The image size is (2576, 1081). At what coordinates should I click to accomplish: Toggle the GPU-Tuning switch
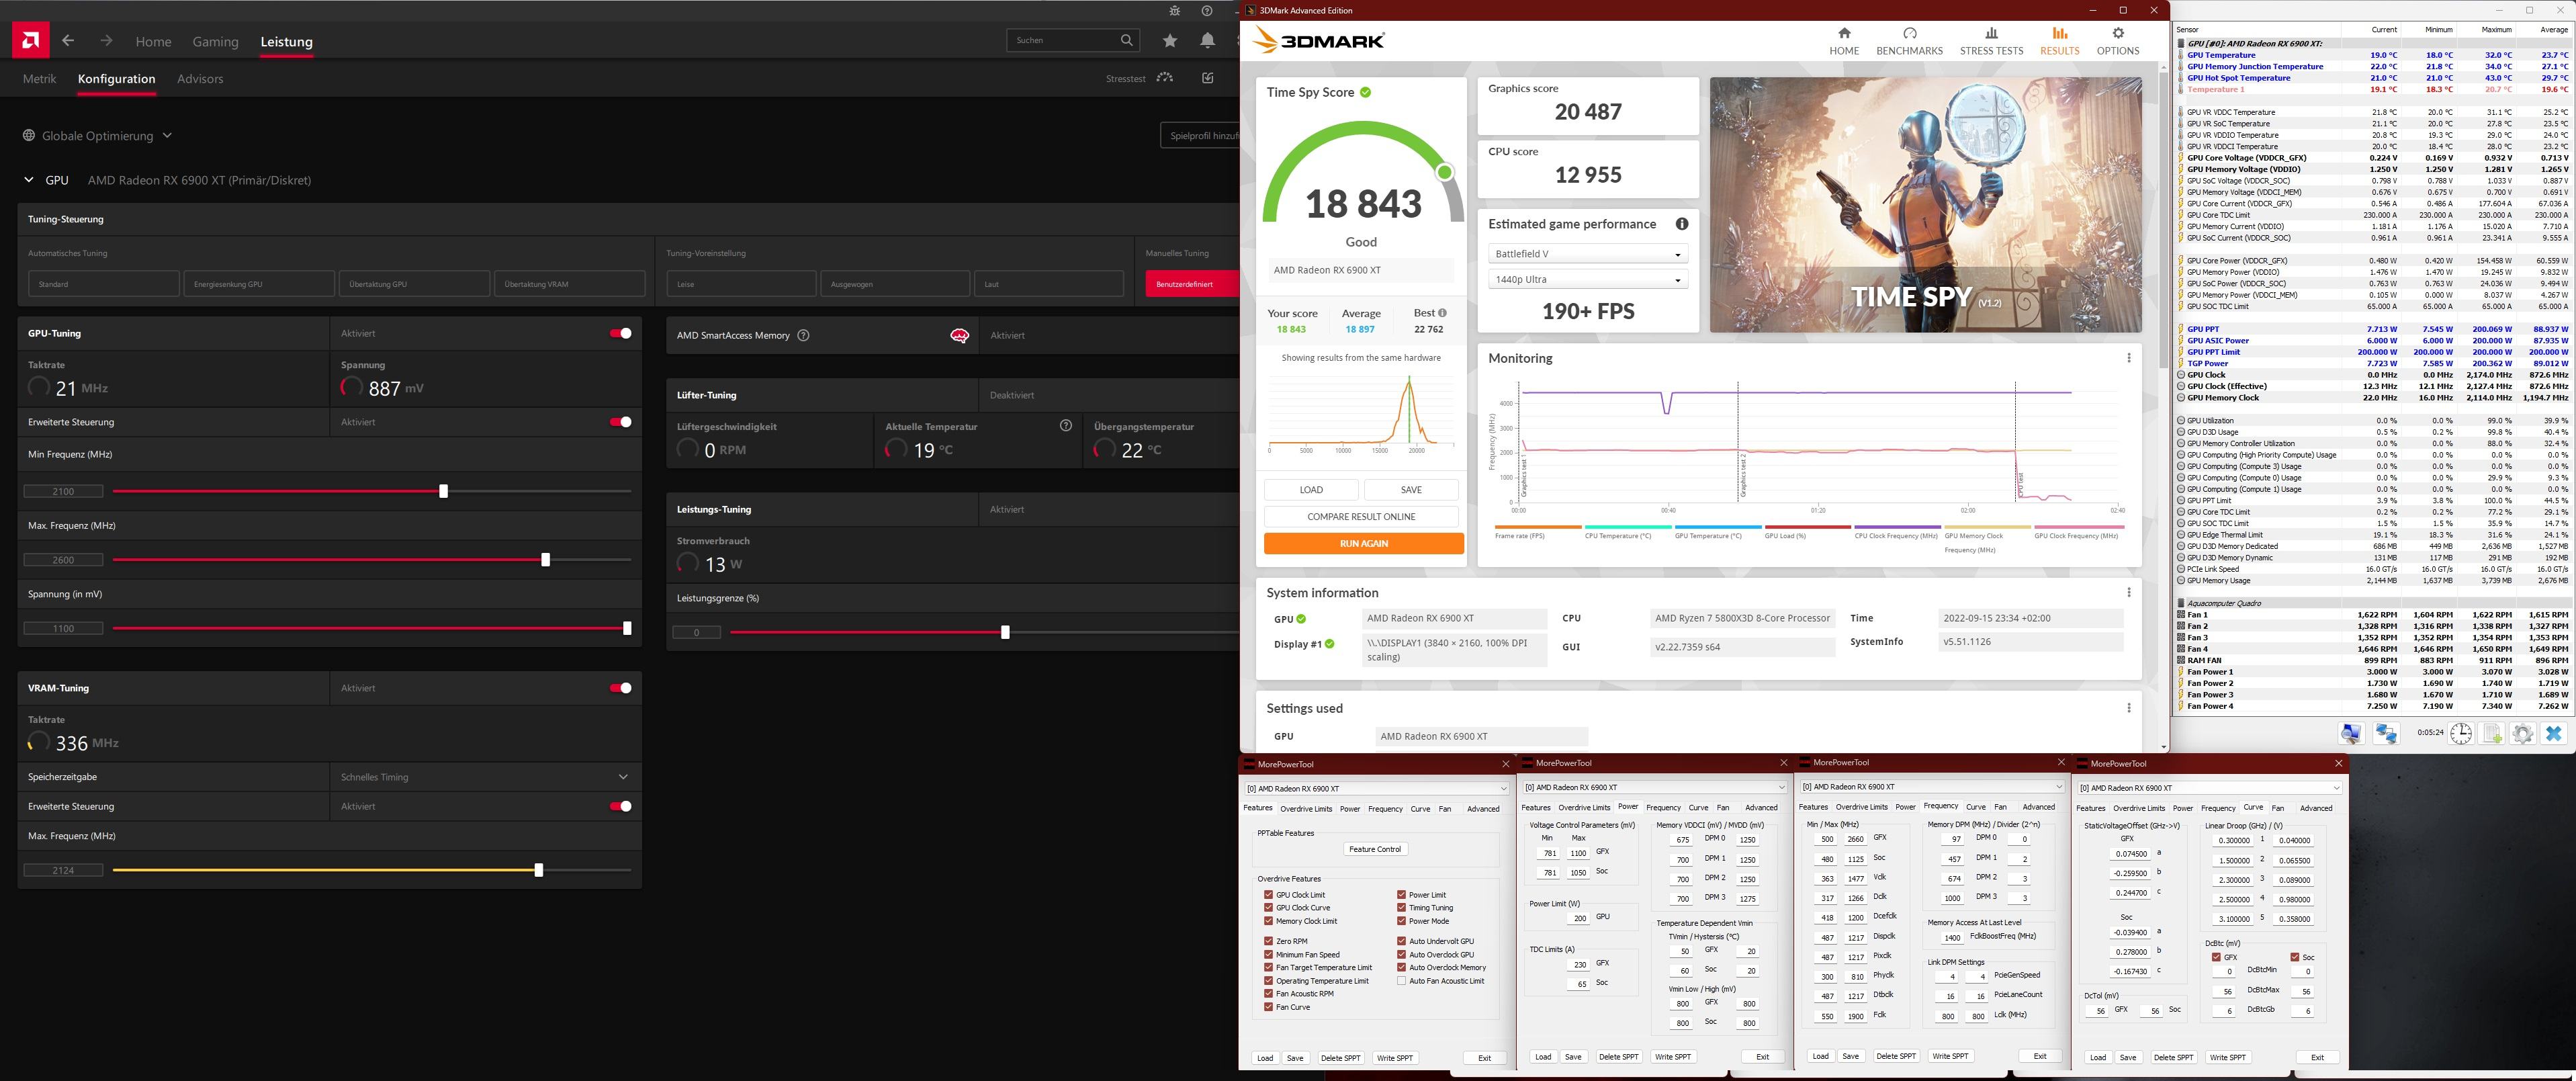pyautogui.click(x=621, y=333)
